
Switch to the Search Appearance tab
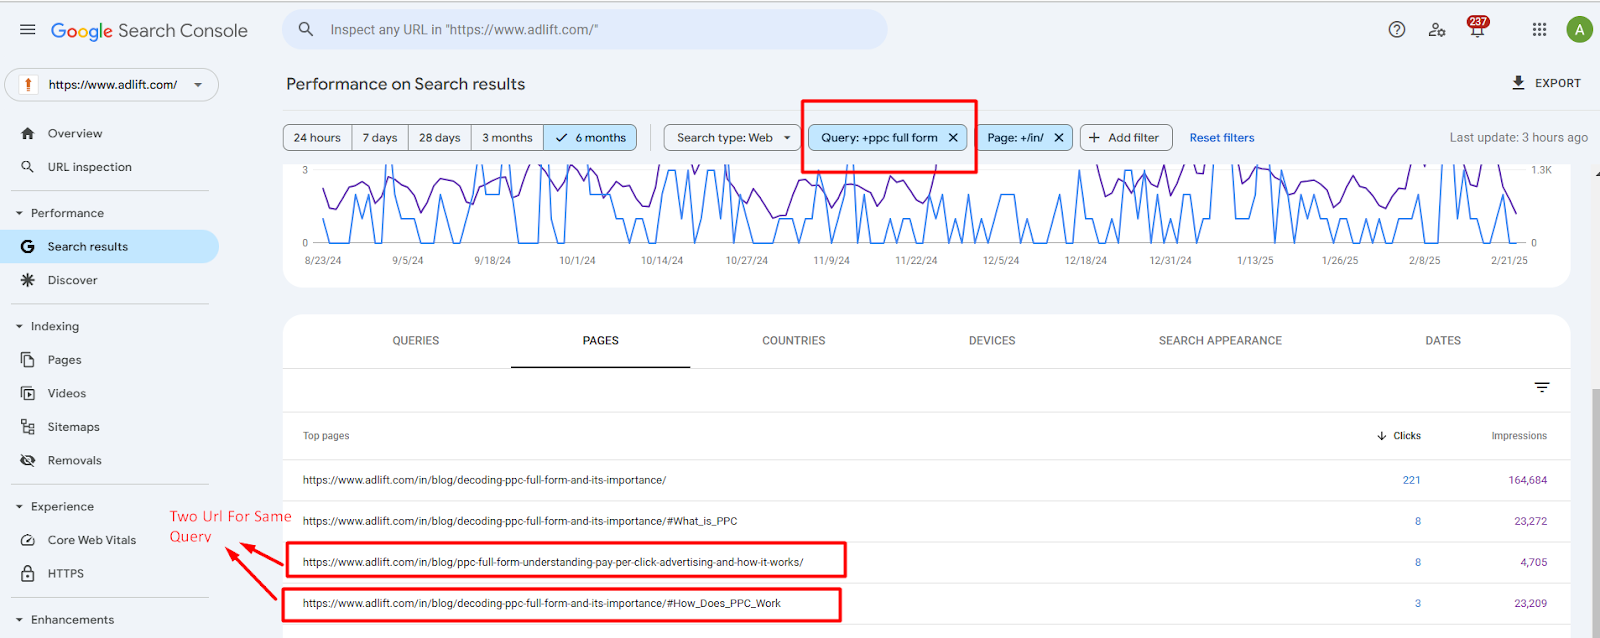click(1220, 341)
